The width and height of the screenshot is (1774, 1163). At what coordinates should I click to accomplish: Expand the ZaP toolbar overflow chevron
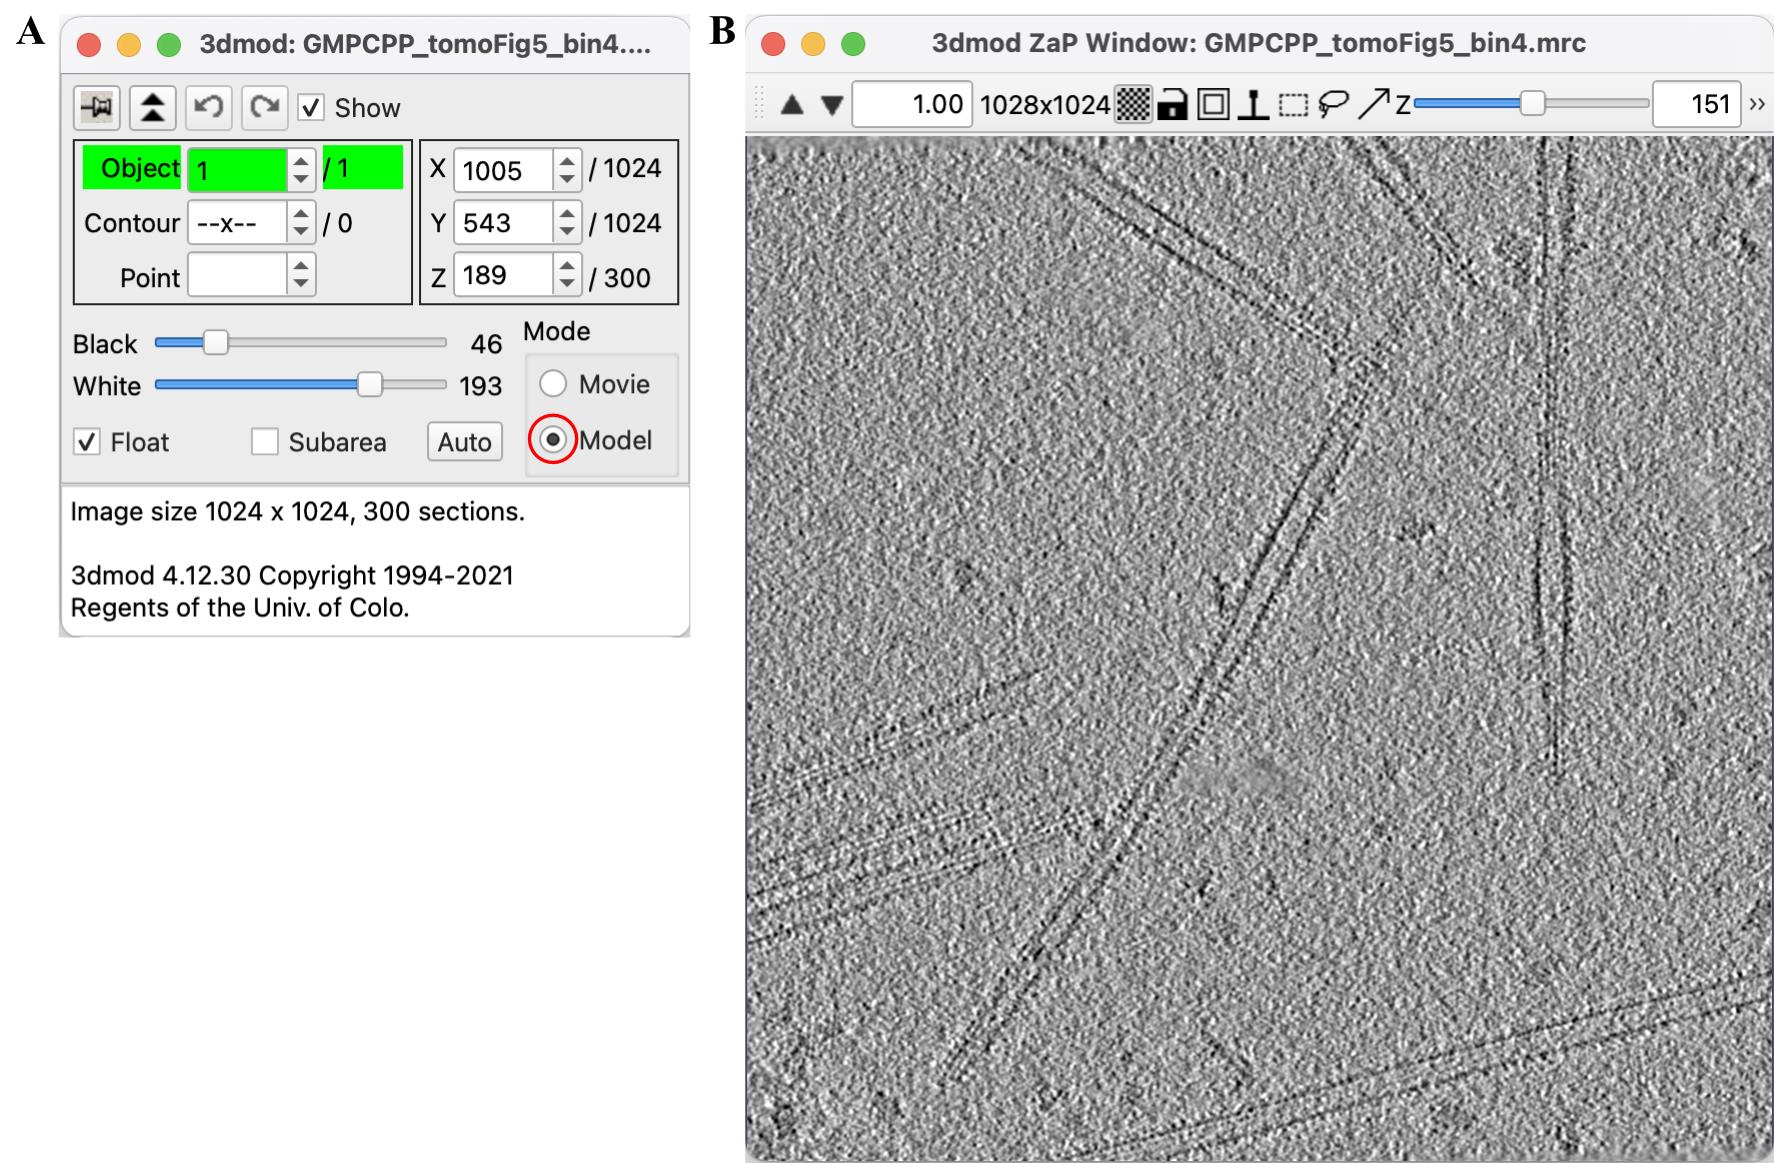[x=1757, y=104]
